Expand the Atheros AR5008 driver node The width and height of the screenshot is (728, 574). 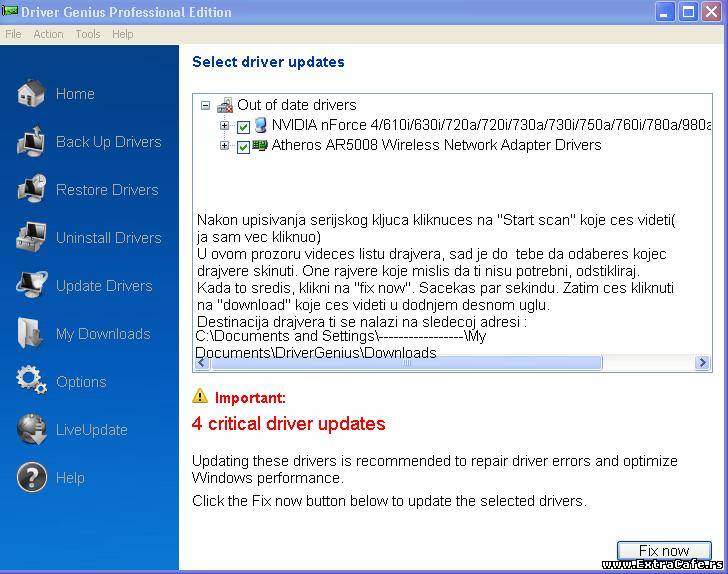225,146
